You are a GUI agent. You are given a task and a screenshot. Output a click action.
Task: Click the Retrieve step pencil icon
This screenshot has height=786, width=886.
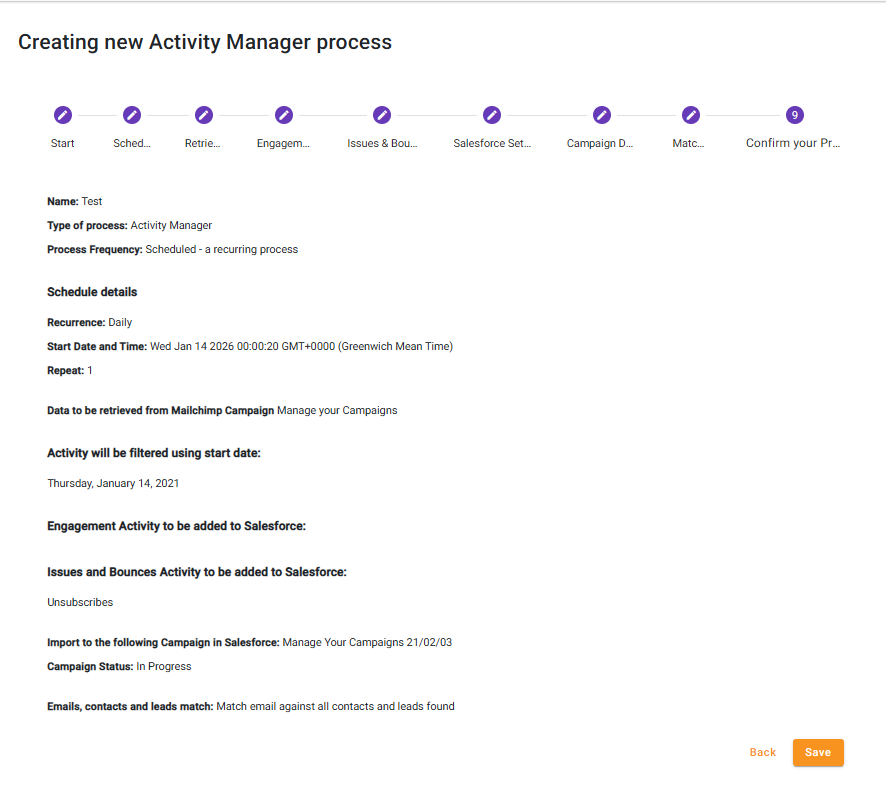204,115
